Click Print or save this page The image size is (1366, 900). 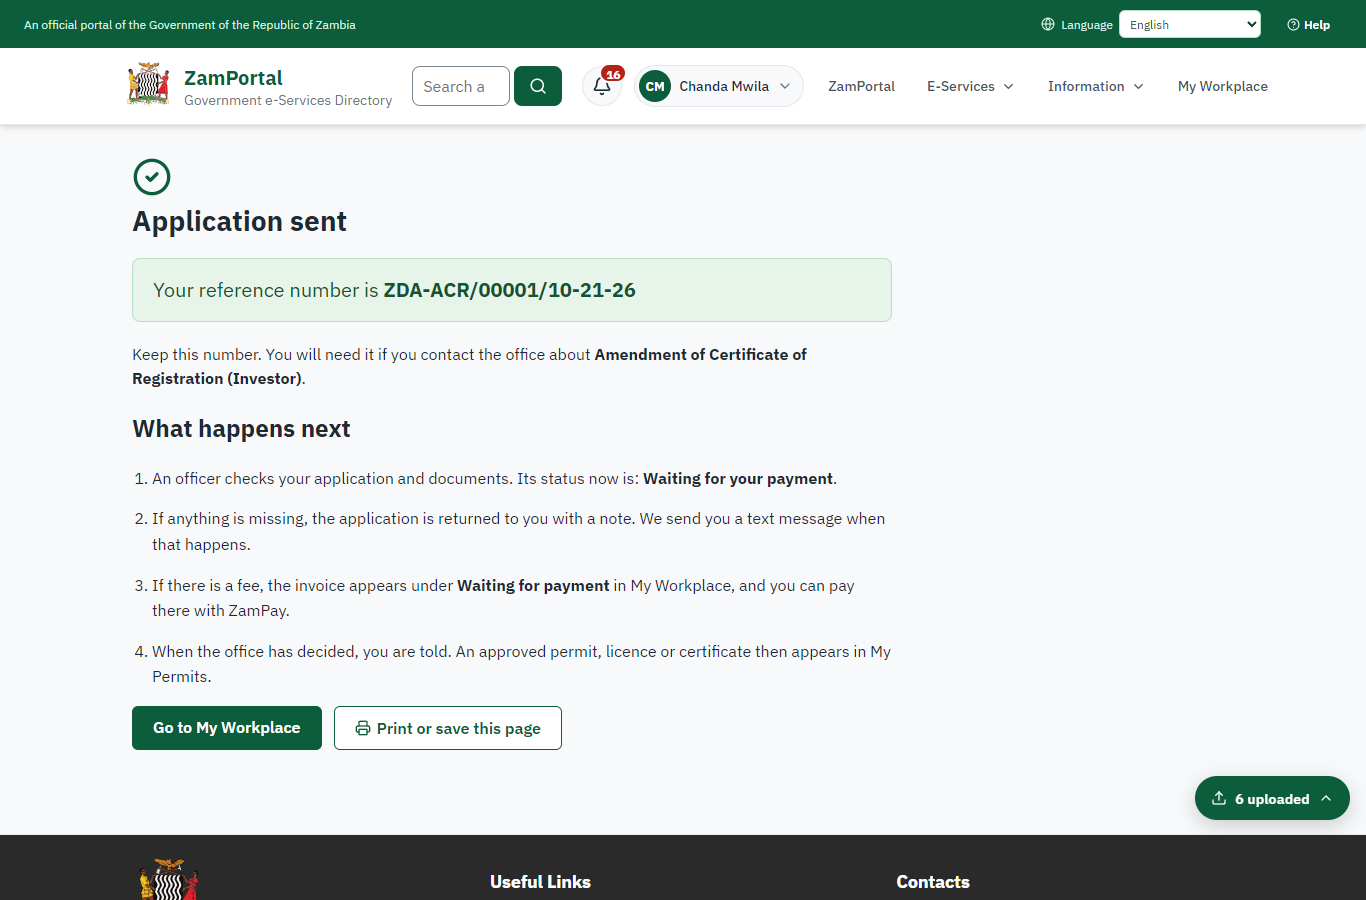[448, 728]
